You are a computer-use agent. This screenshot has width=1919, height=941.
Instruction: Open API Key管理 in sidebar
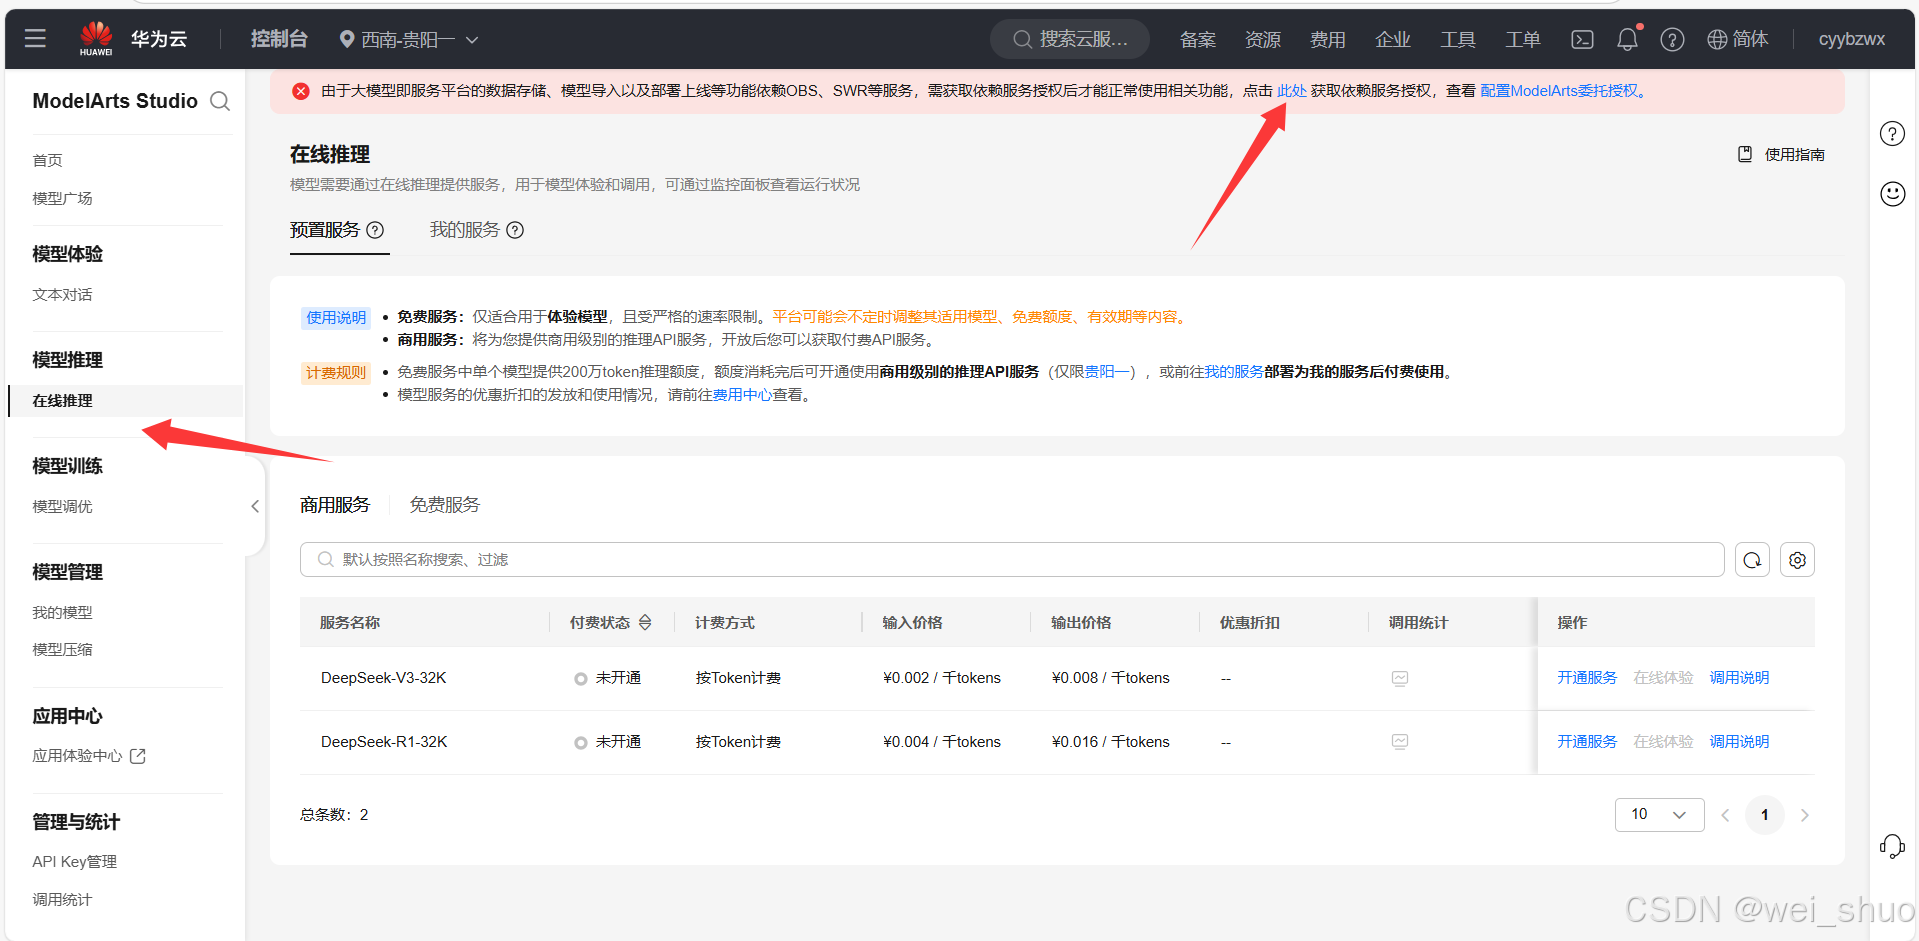74,862
